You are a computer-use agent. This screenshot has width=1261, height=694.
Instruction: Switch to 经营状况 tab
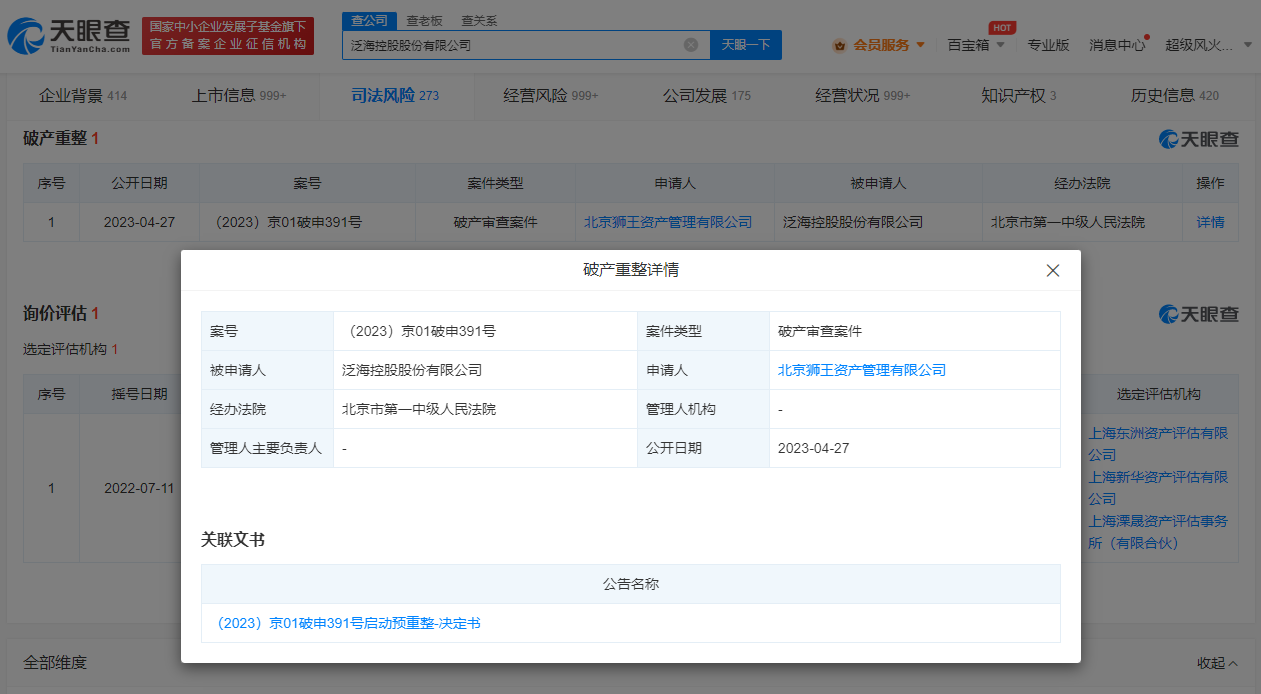863,96
